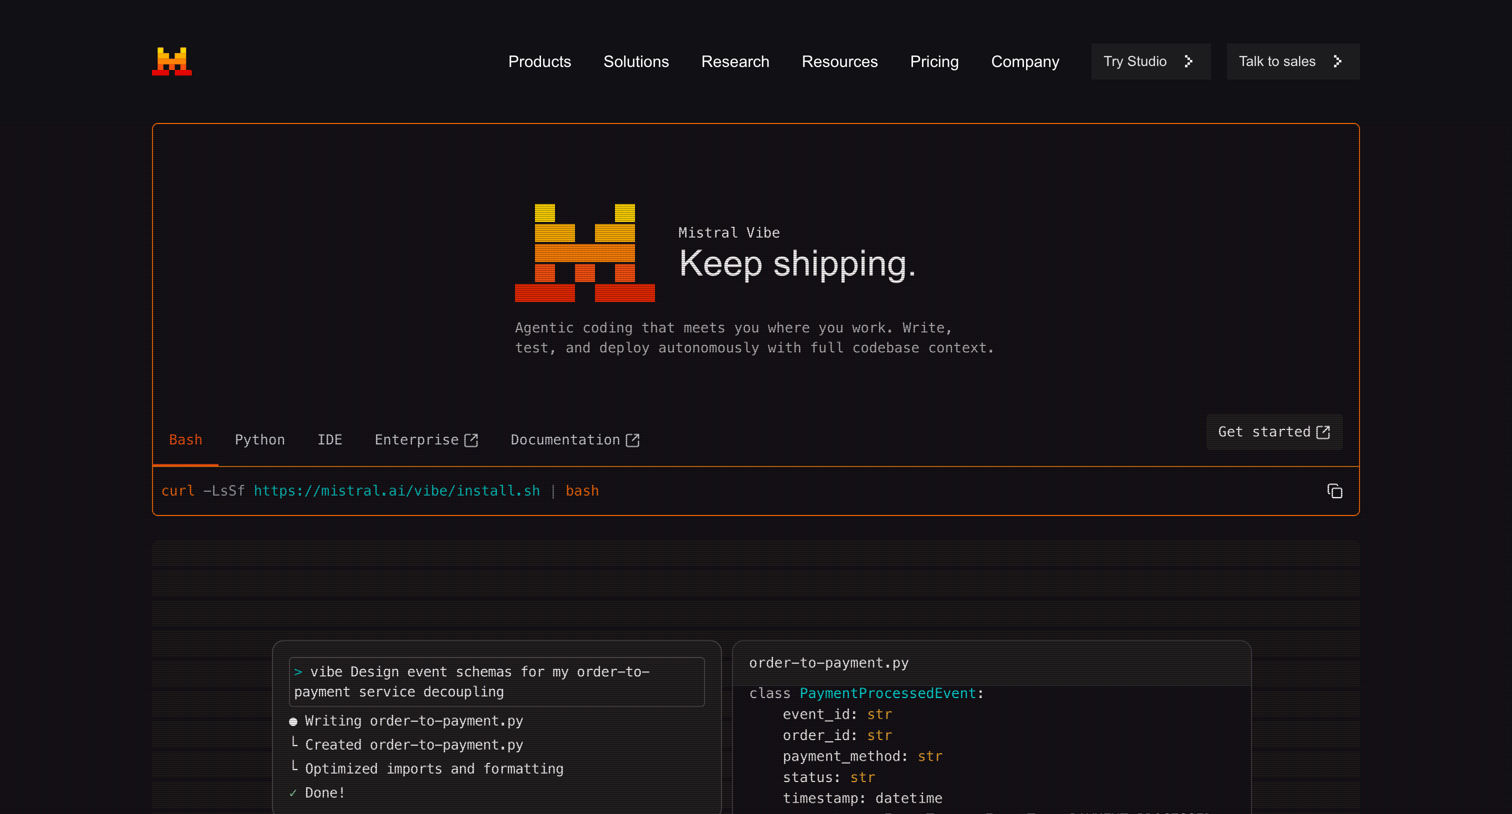Click the 'timestamp: datetime' code line
Viewport: 1512px width, 814px height.
862,798
